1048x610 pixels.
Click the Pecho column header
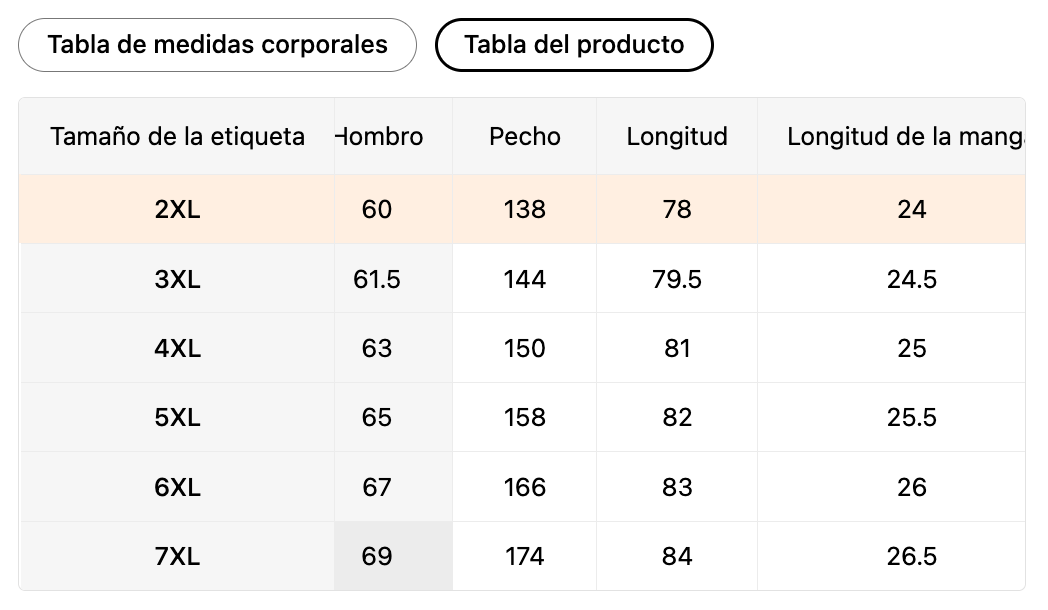(525, 137)
